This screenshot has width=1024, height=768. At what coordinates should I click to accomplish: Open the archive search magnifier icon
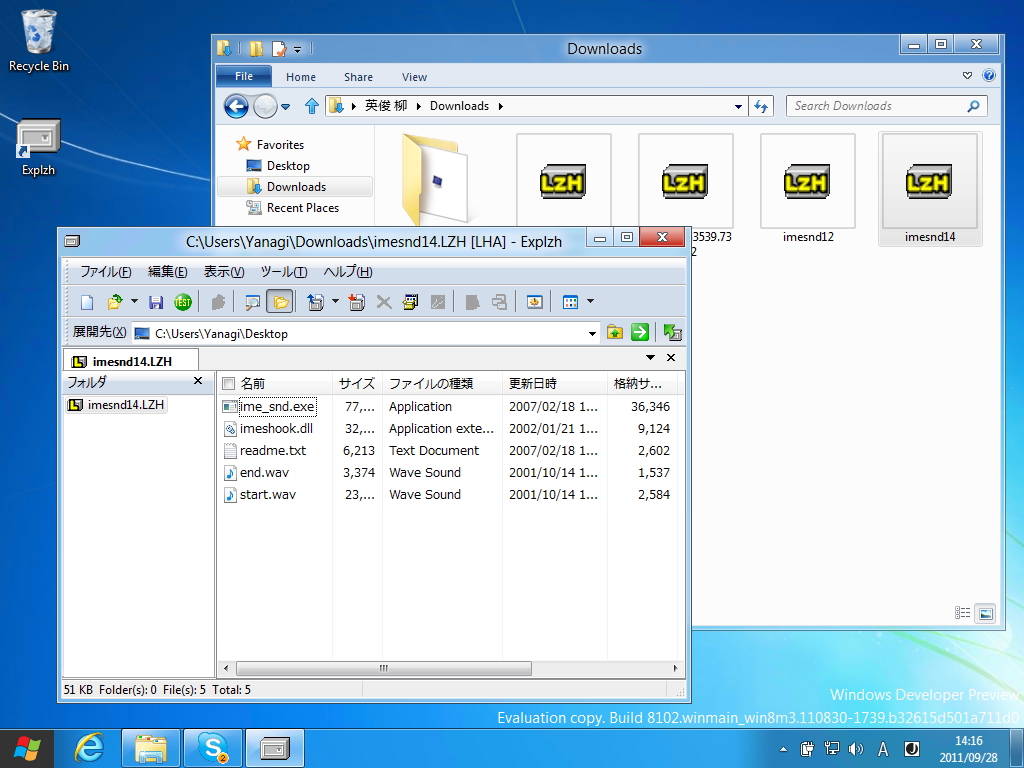point(251,301)
